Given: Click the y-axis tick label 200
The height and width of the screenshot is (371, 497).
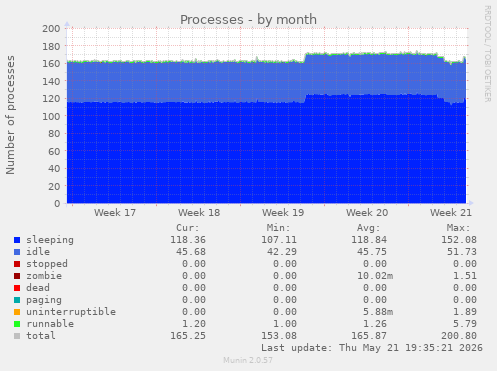Looking at the screenshot, I should (x=51, y=29).
